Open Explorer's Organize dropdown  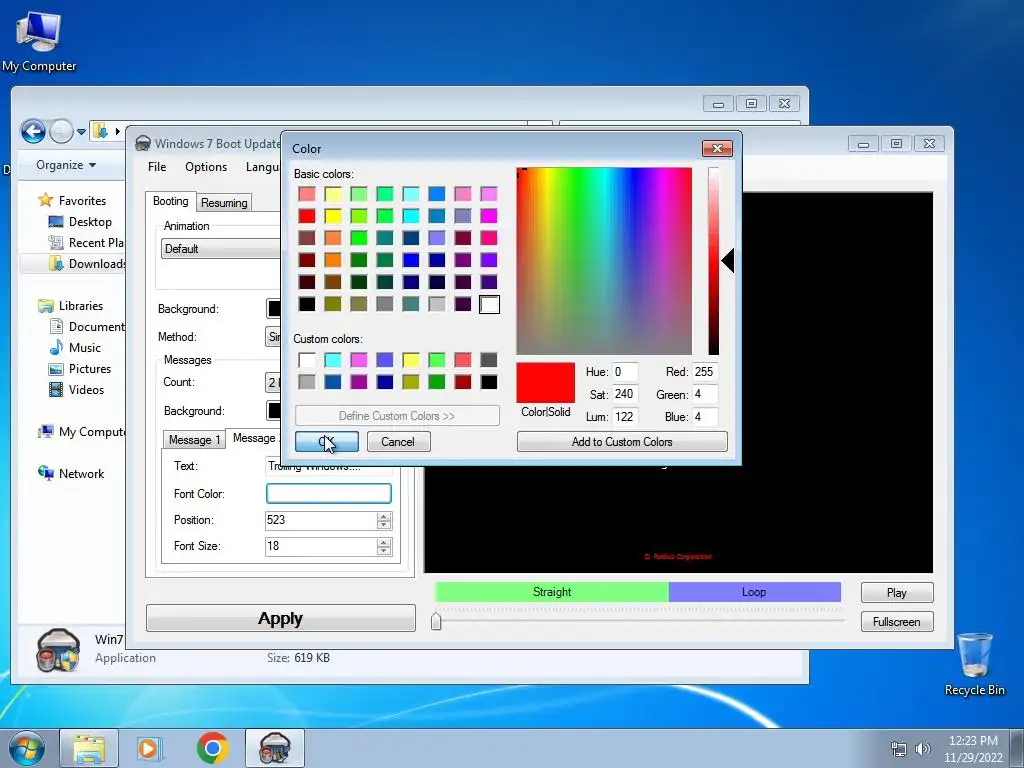pos(66,165)
